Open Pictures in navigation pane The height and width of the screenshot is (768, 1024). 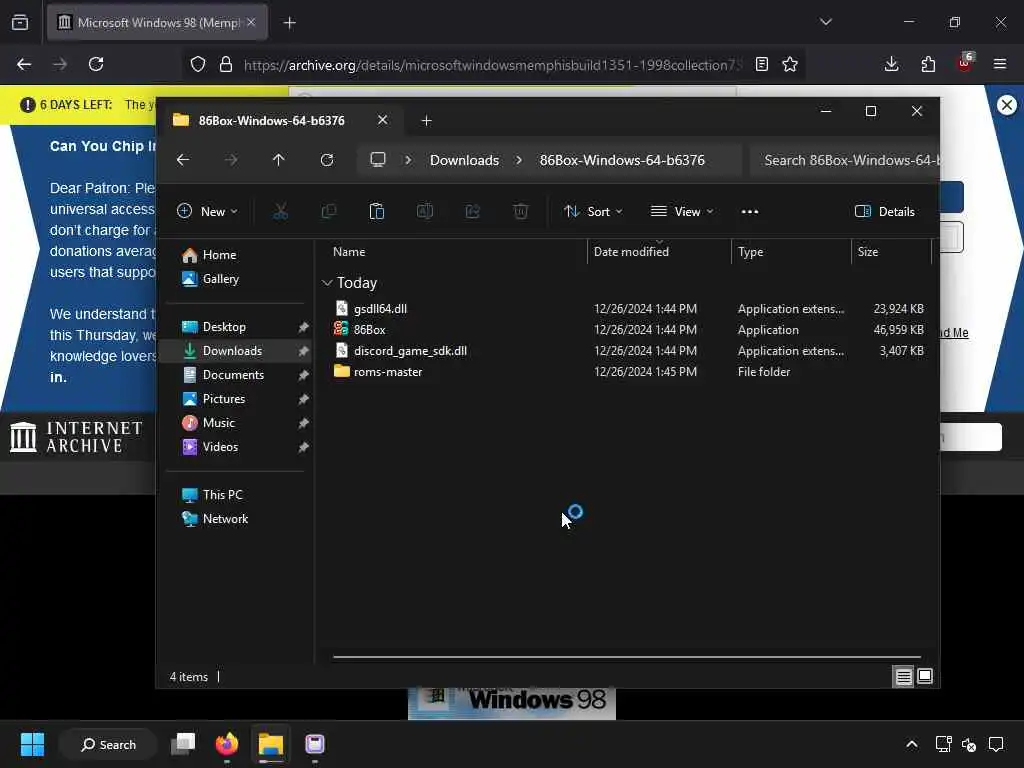tap(223, 399)
